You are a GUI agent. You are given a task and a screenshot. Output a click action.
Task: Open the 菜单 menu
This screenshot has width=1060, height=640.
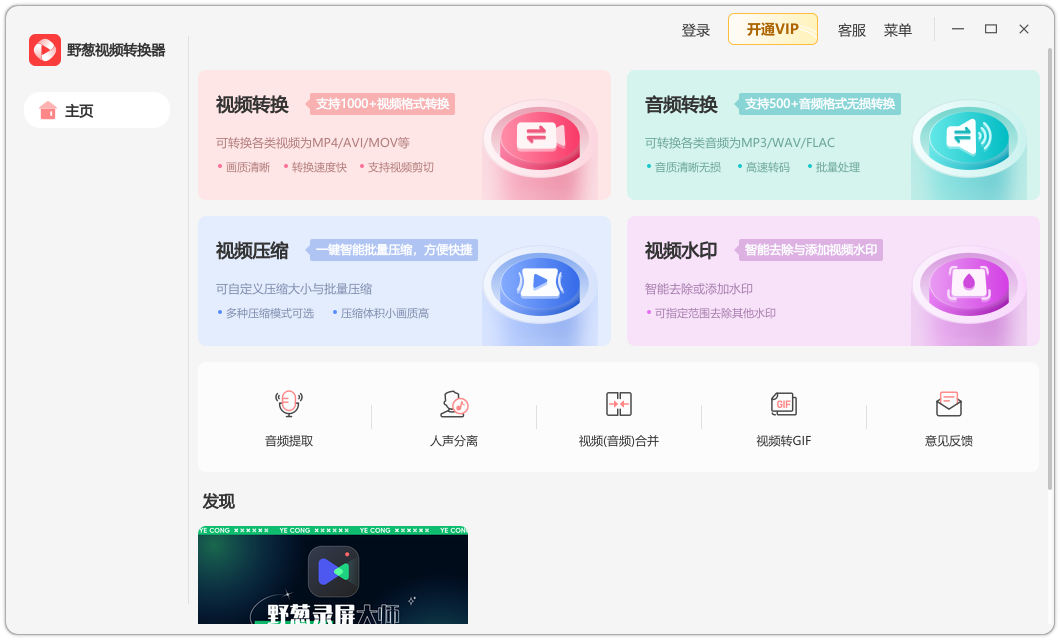coord(898,29)
